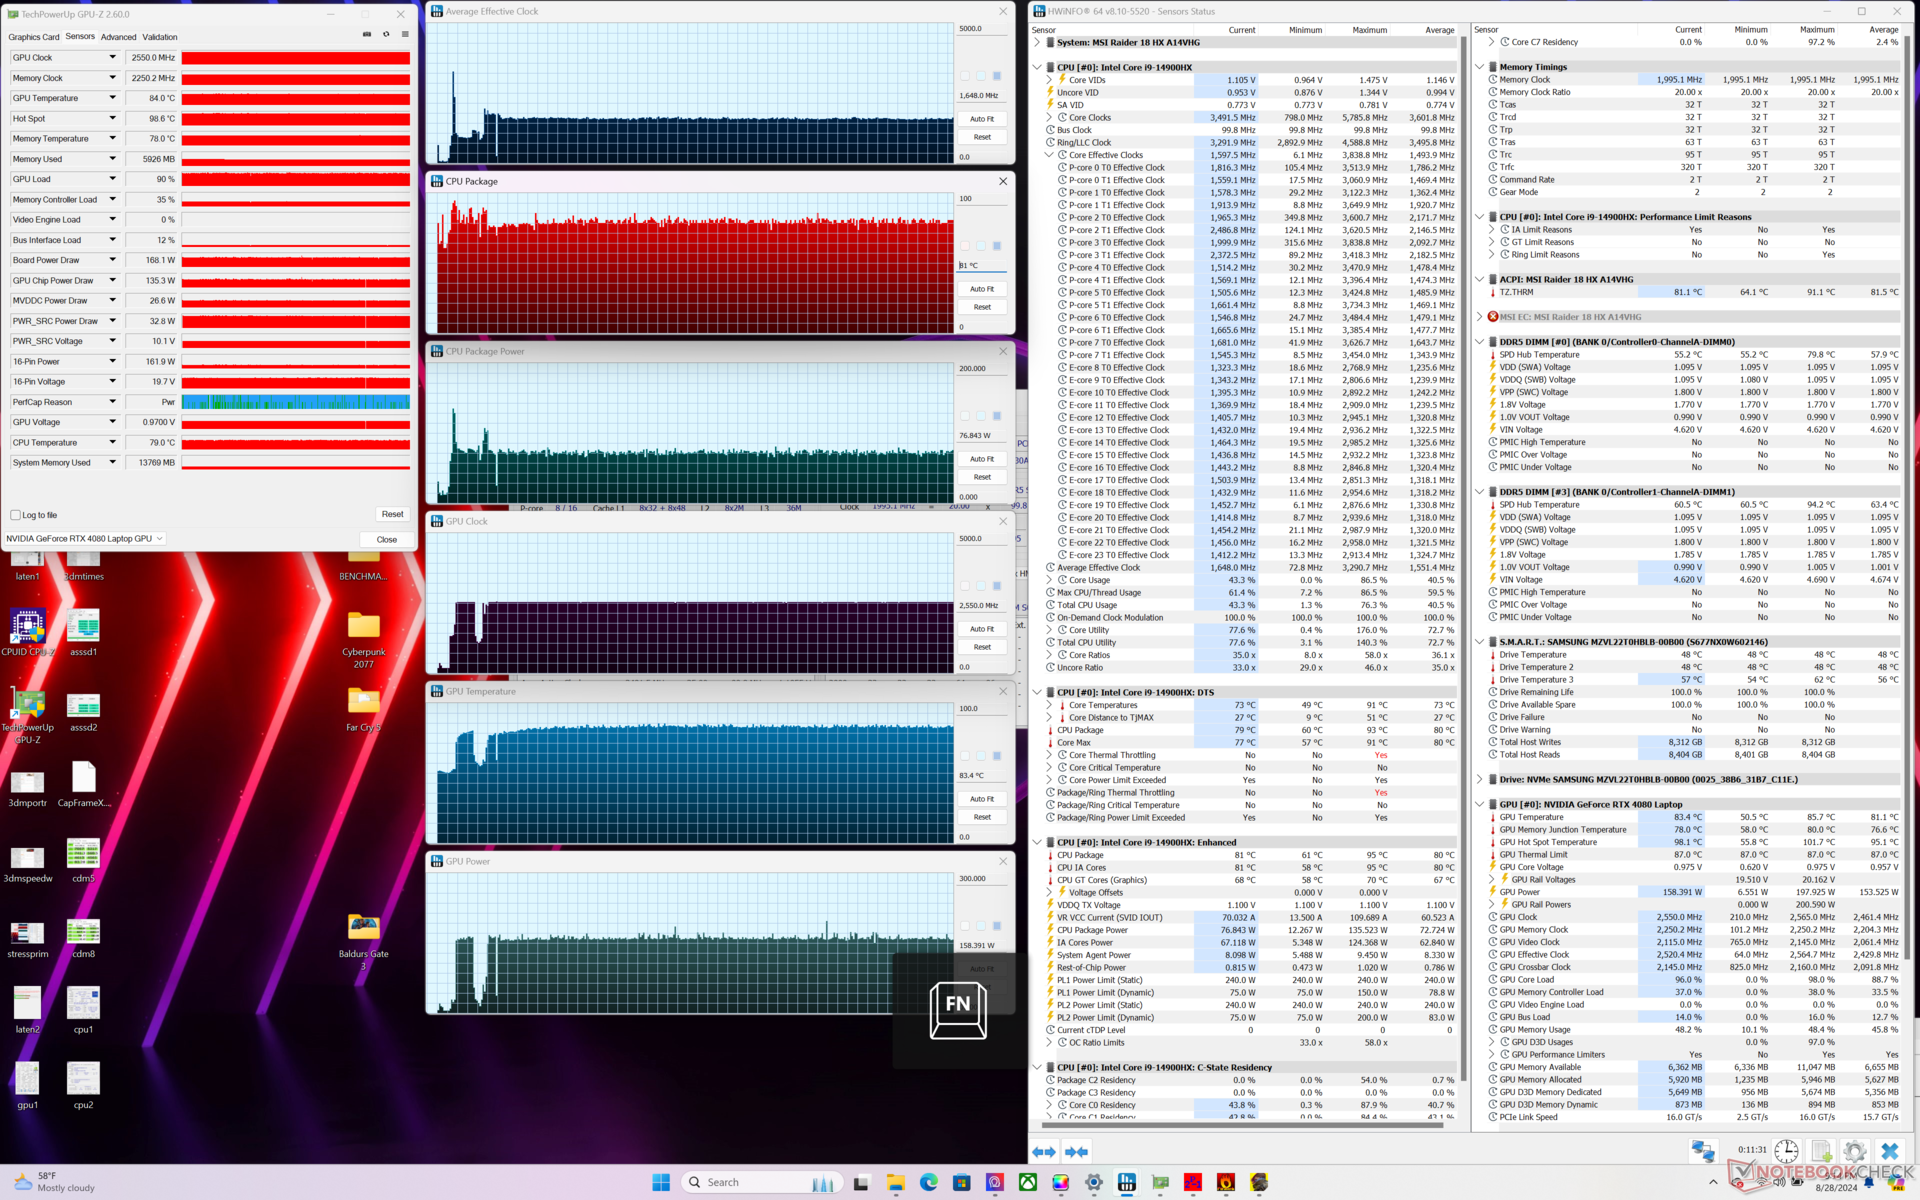Screen dimensions: 1920x1200
Task: Expand MSI EC Raider sensor group
Action: point(1479,317)
